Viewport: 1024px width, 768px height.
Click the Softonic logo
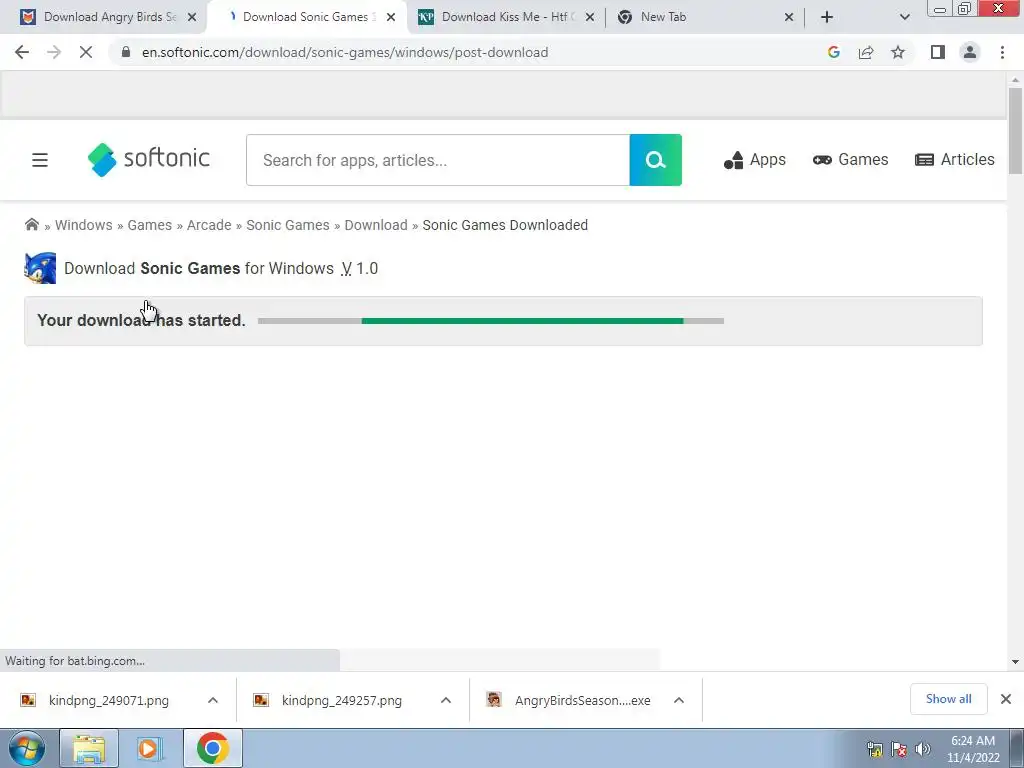point(149,159)
